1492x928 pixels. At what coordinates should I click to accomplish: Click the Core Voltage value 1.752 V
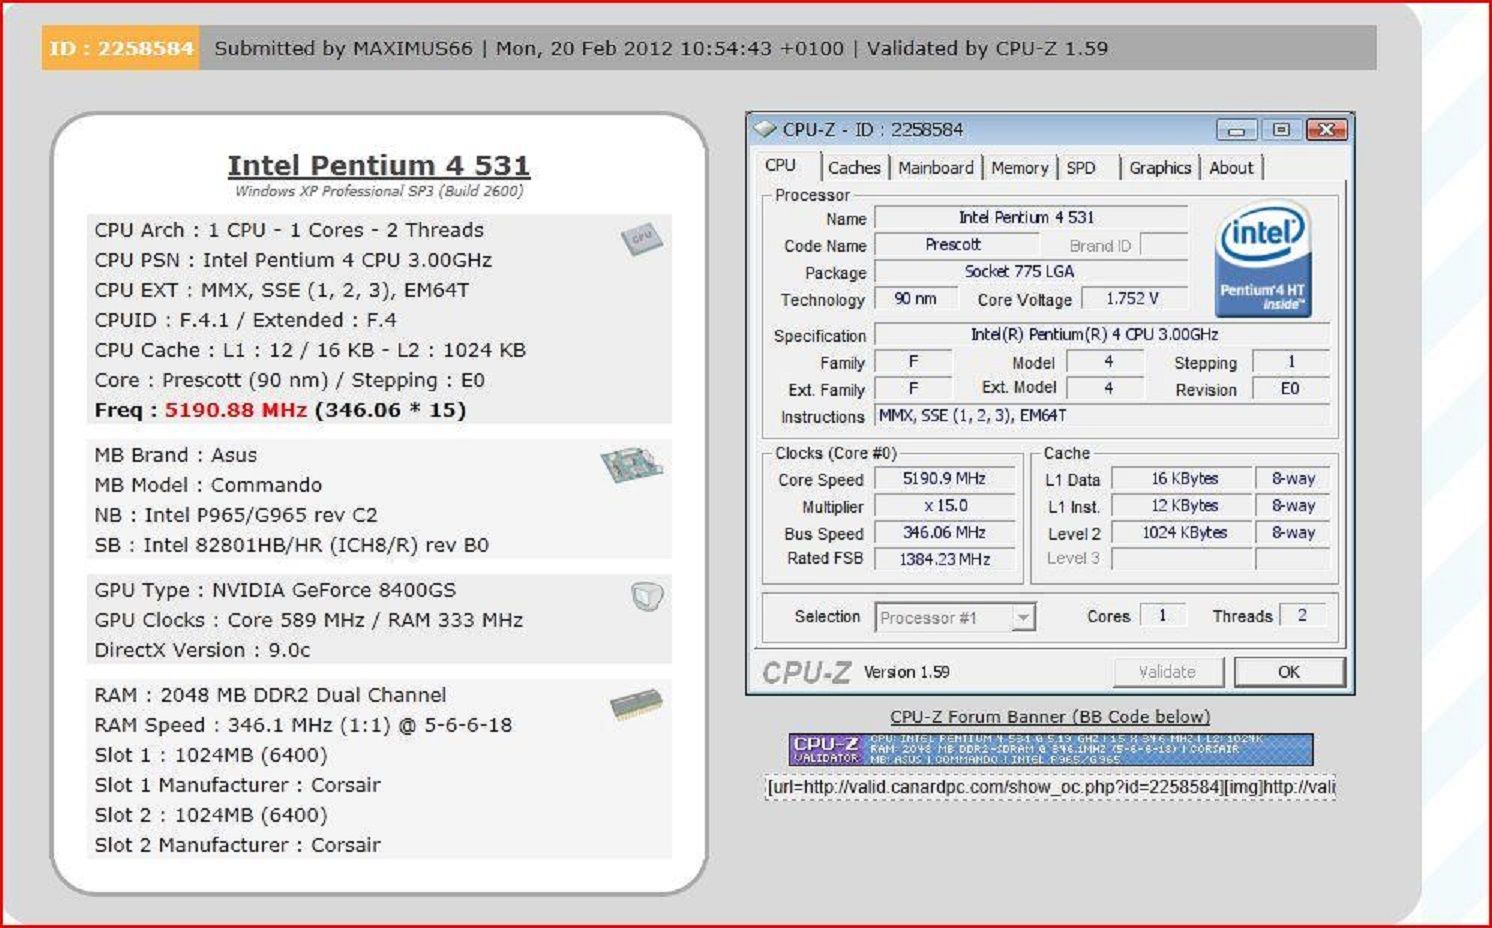(x=1133, y=299)
